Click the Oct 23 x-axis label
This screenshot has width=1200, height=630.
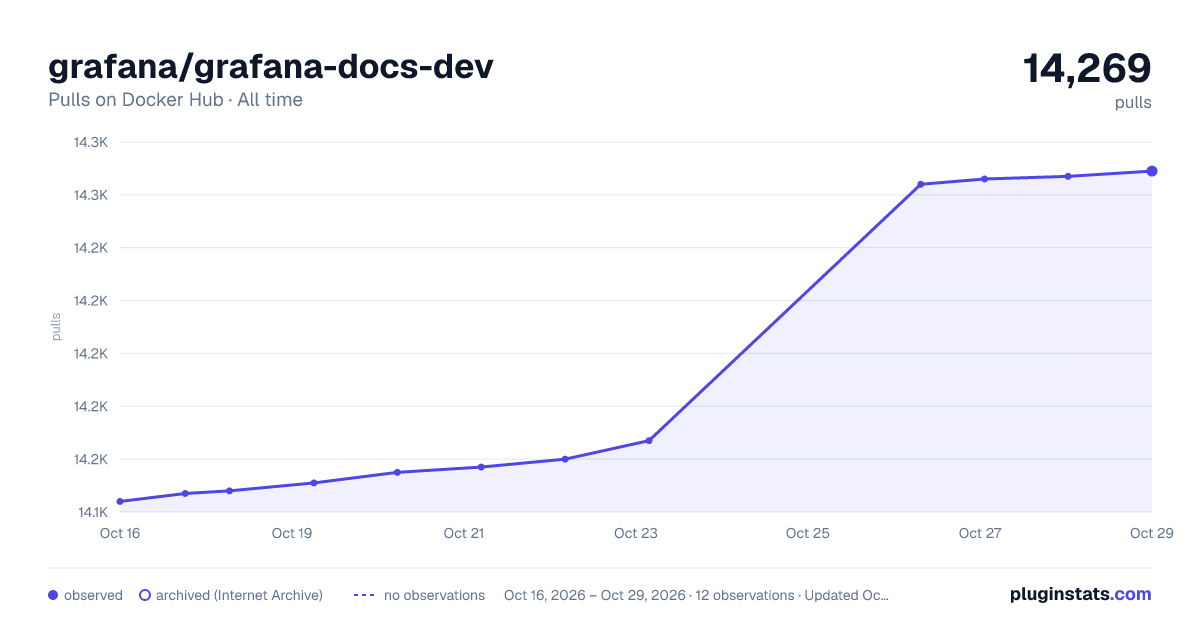coord(636,533)
